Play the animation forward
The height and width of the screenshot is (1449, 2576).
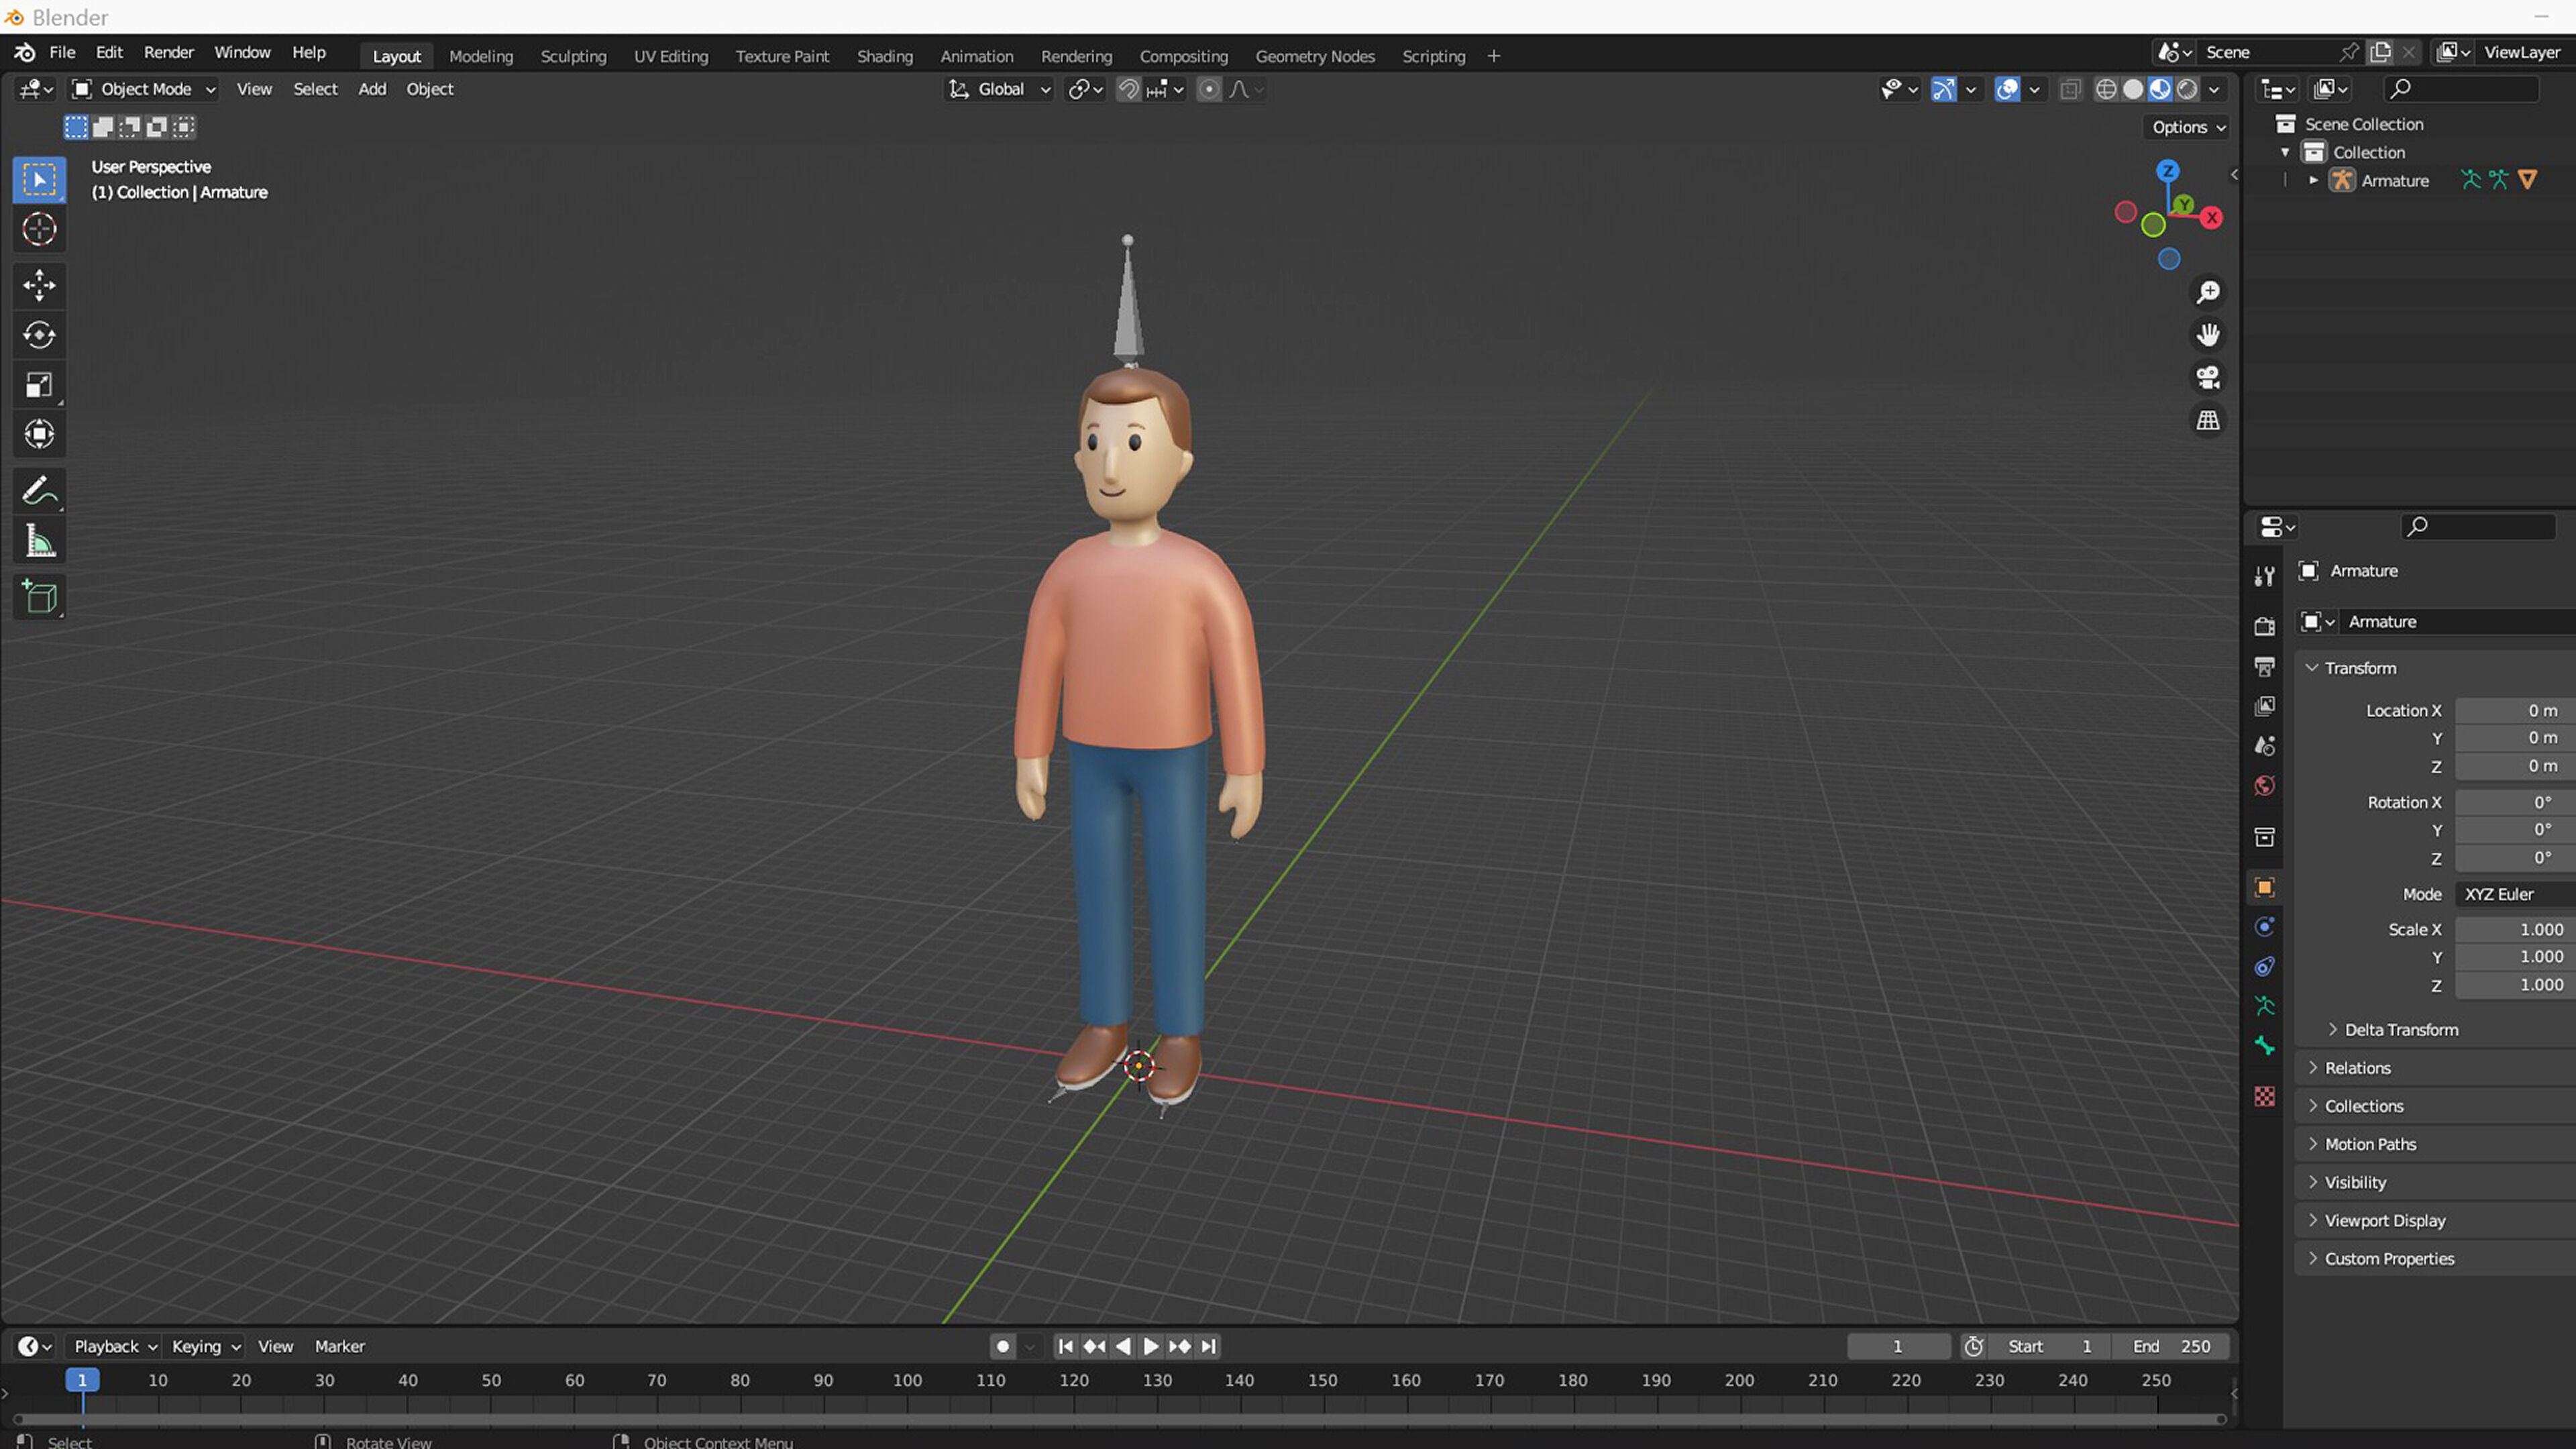pyautogui.click(x=1151, y=1347)
